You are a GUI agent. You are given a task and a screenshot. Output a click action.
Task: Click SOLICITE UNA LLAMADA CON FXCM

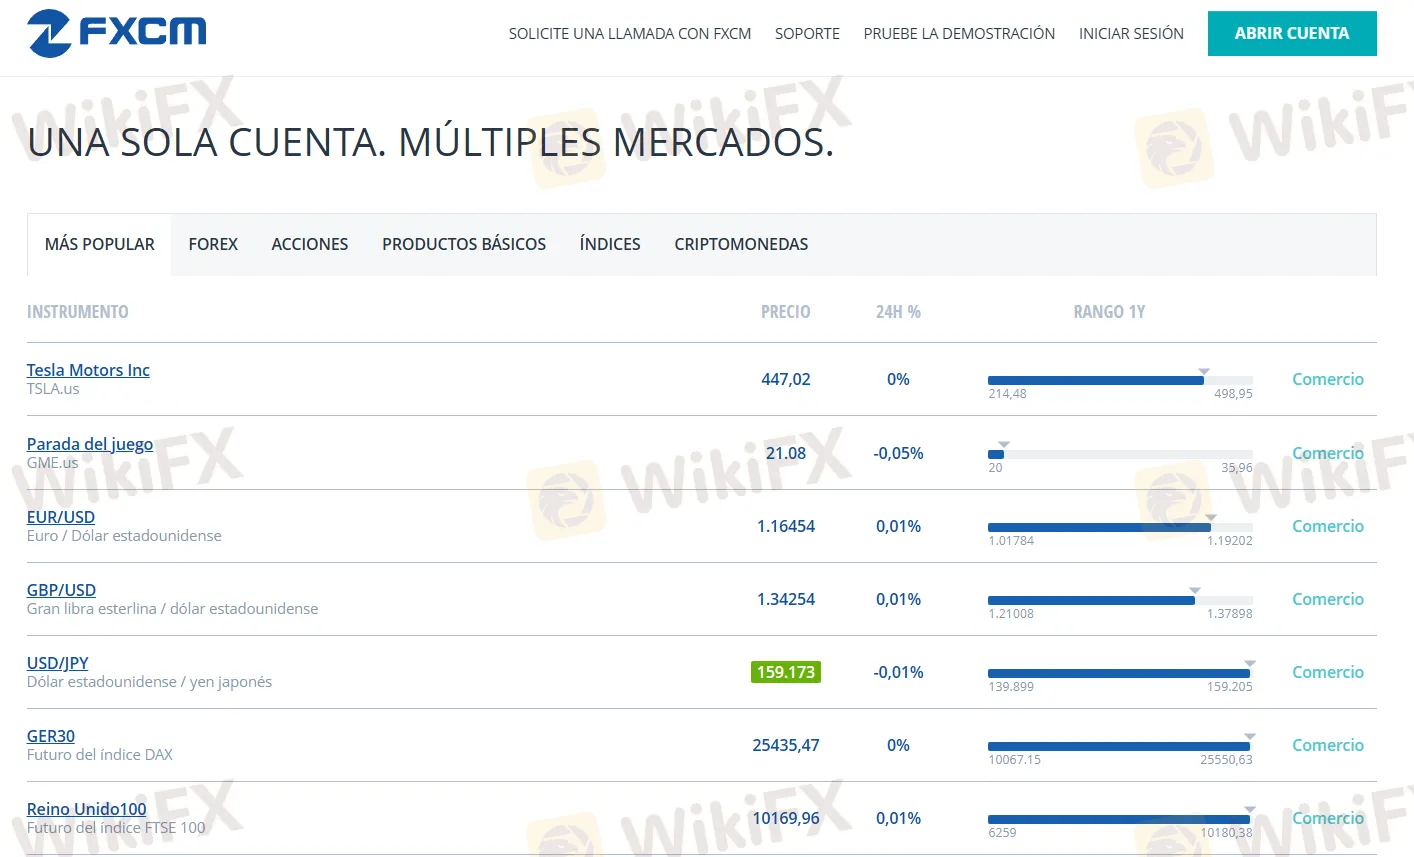(x=630, y=33)
